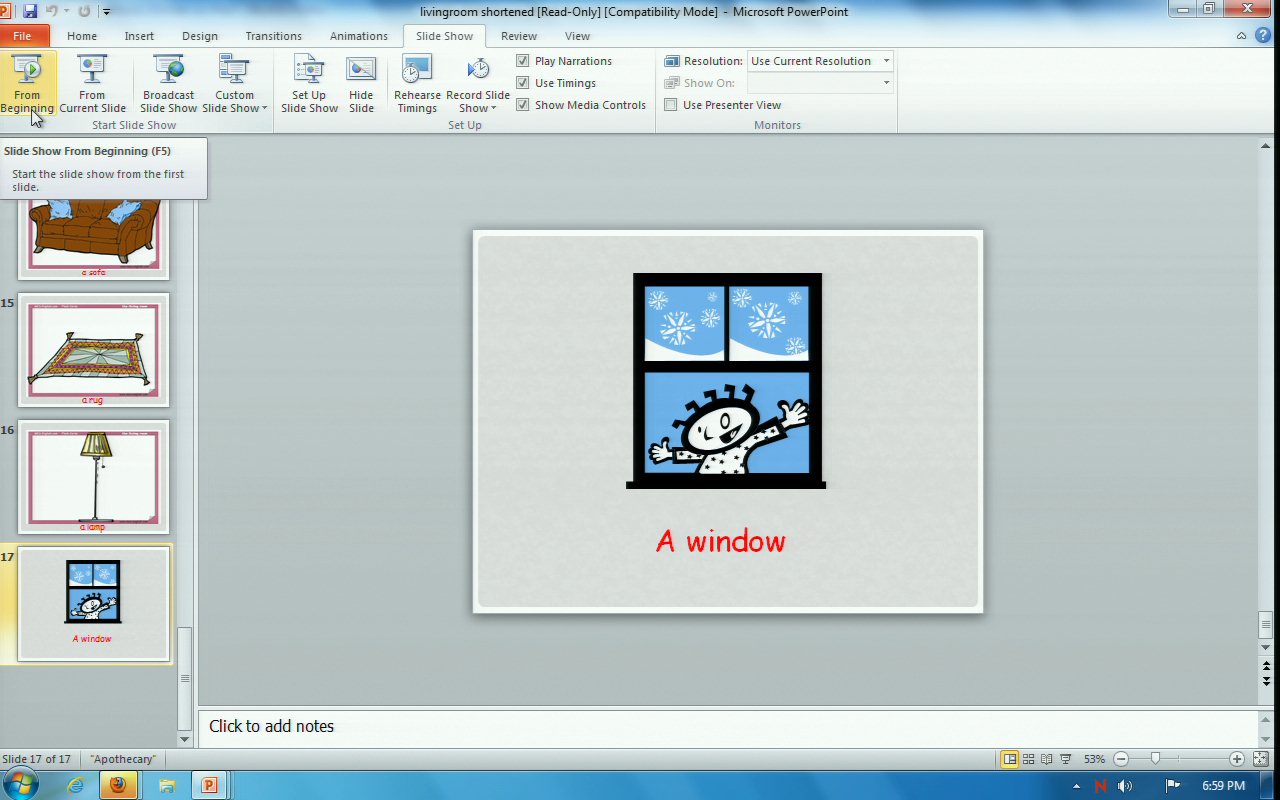This screenshot has width=1280, height=800.
Task: Toggle the Use Timings checkbox
Action: pyautogui.click(x=523, y=83)
